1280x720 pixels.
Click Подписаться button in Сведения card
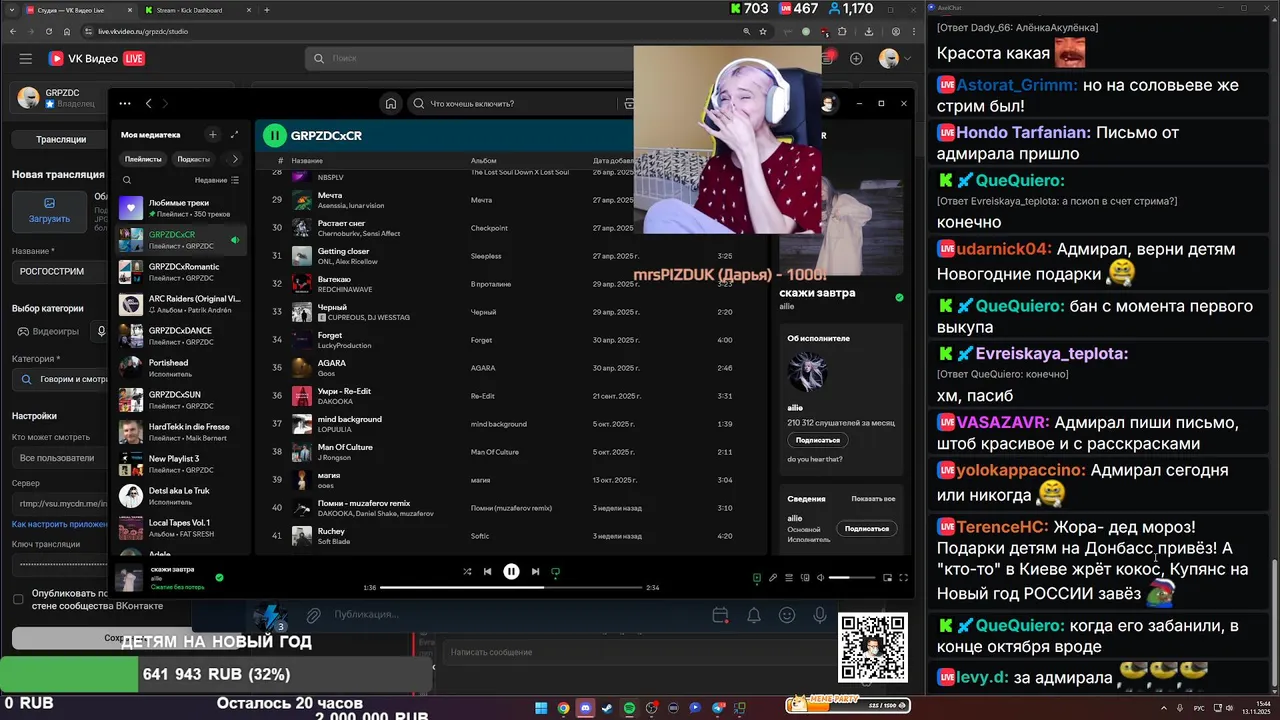pyautogui.click(x=867, y=528)
